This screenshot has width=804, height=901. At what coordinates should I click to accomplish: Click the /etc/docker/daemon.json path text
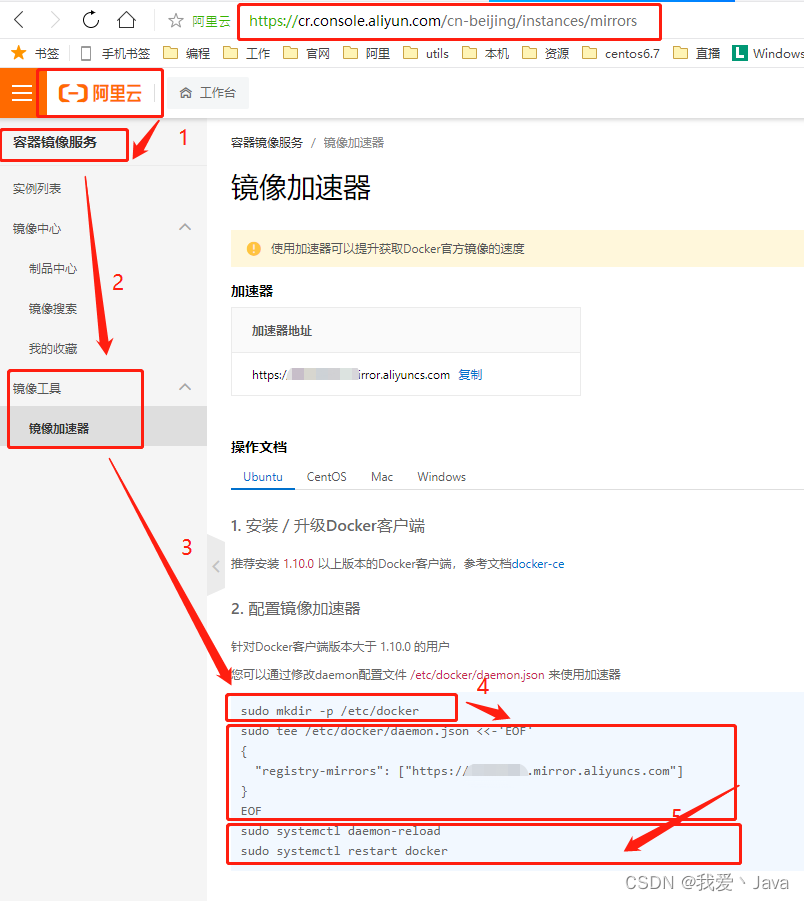pos(477,675)
